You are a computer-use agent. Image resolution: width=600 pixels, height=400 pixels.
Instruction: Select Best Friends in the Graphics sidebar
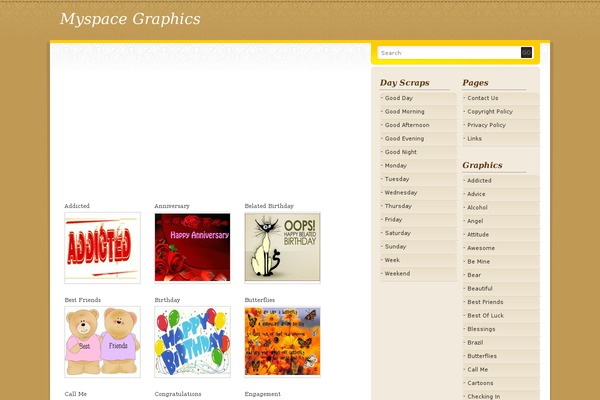pos(485,302)
